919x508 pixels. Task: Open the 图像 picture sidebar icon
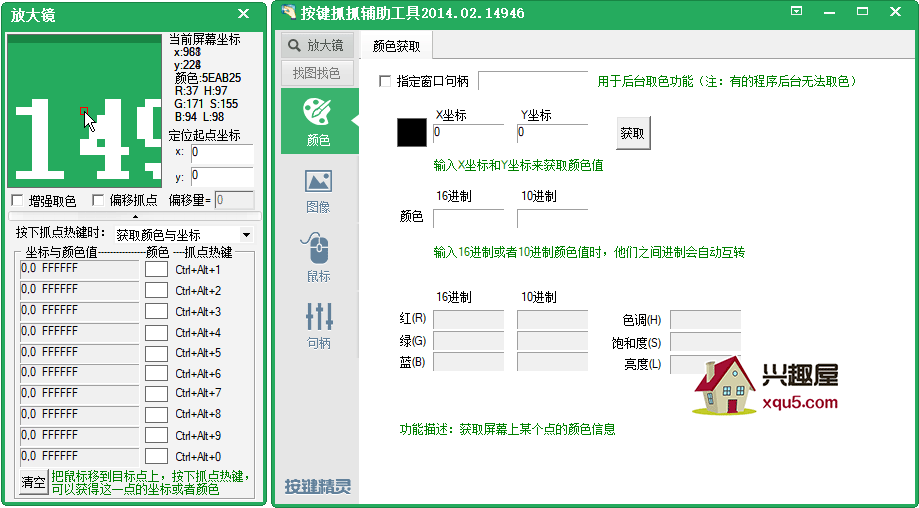[318, 191]
